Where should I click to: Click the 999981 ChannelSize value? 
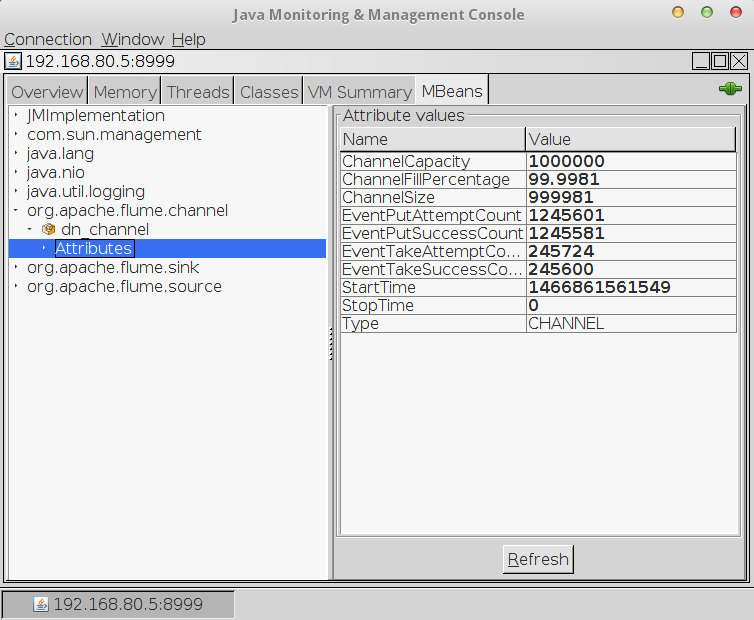(x=631, y=197)
